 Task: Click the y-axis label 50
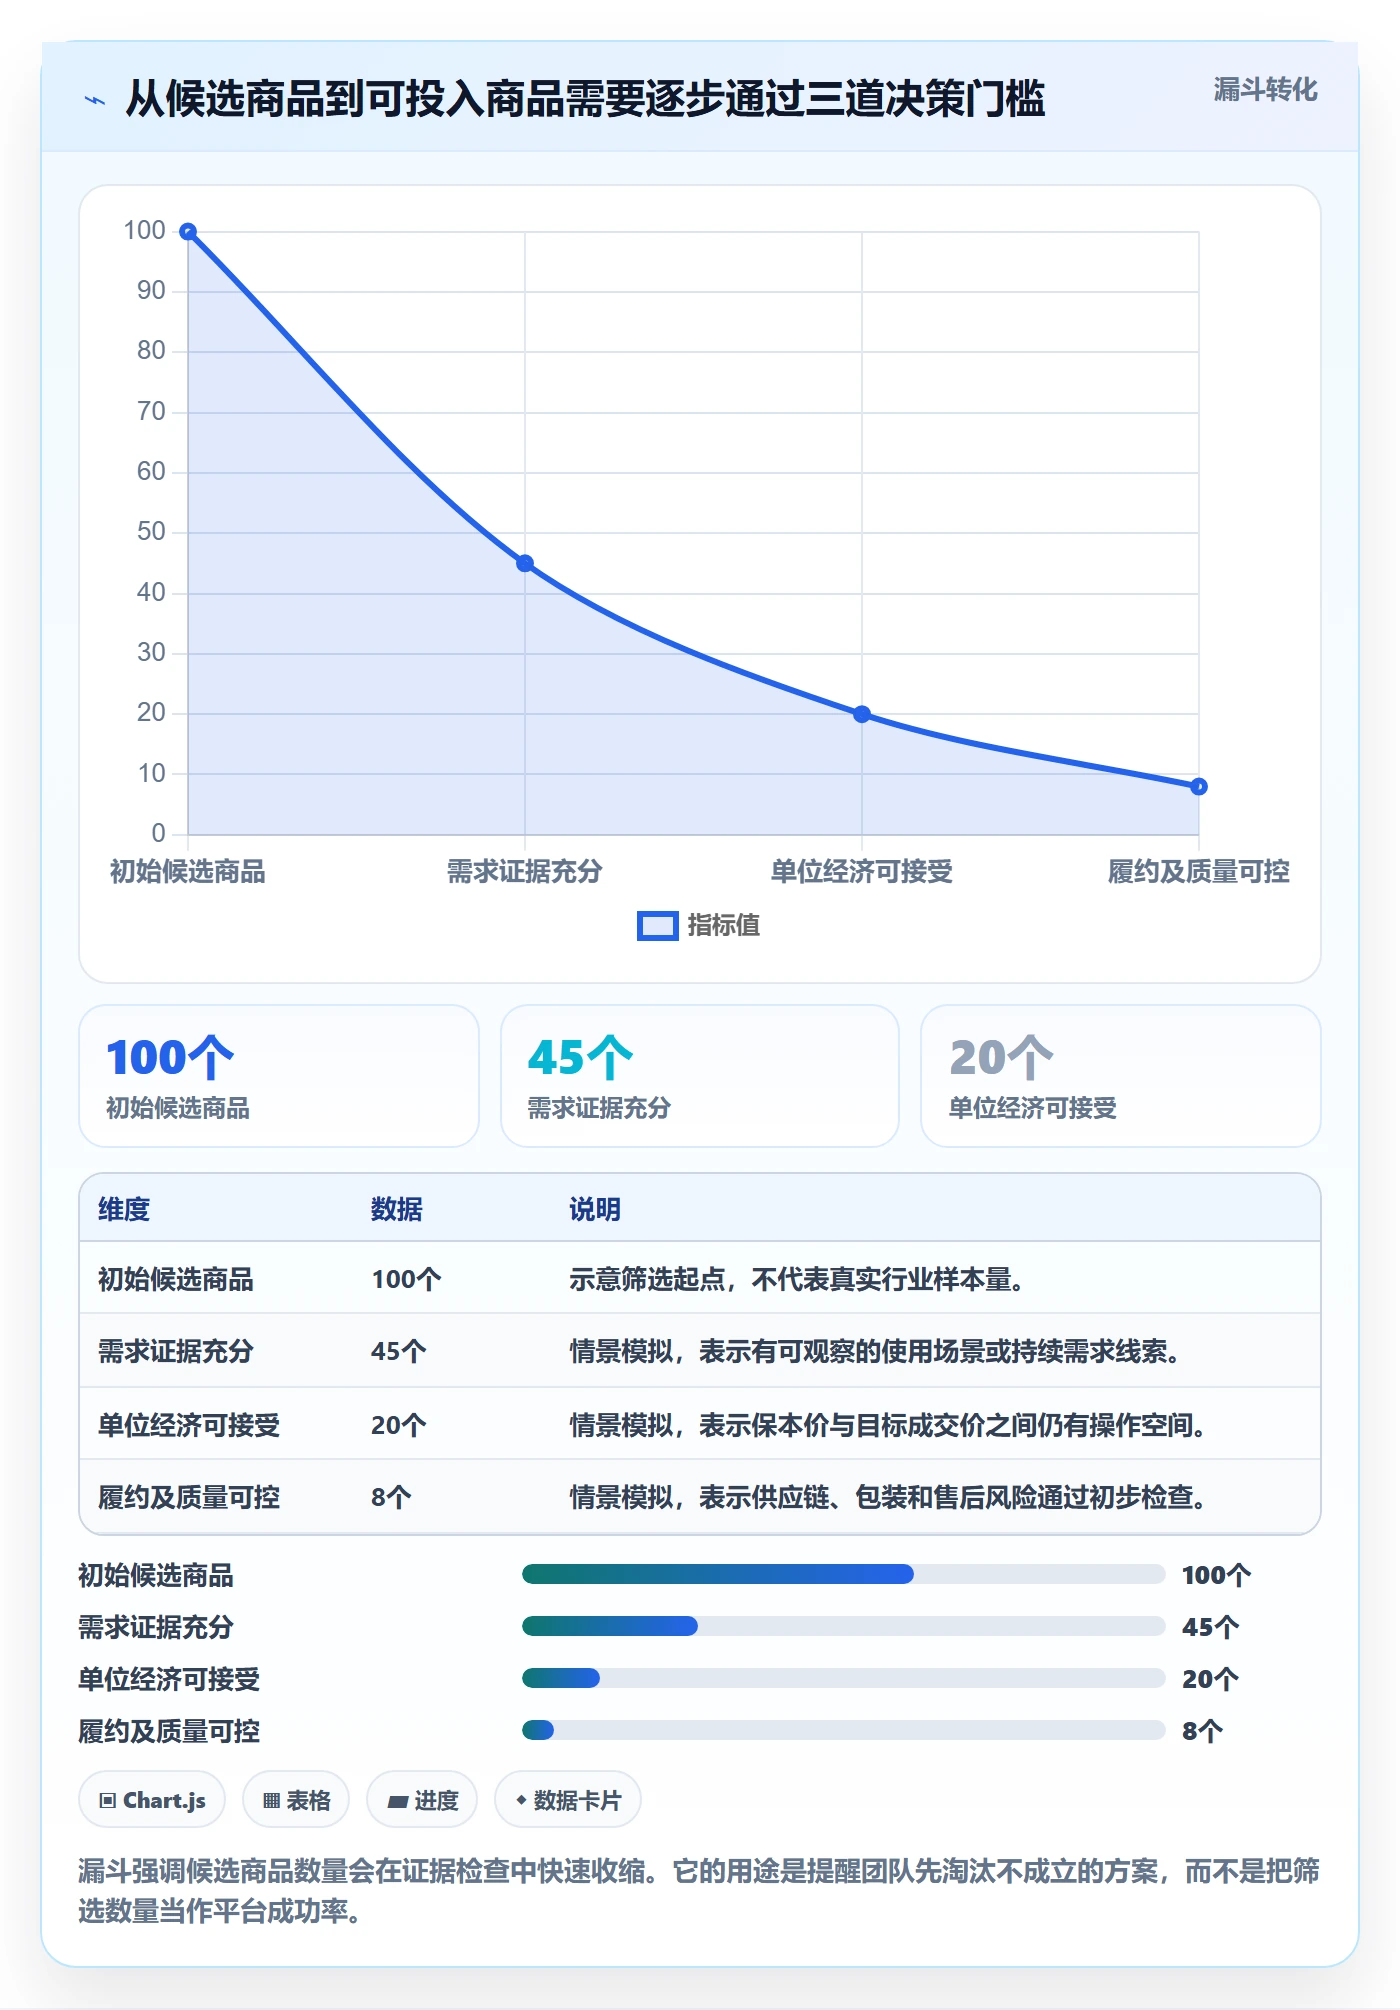(151, 532)
